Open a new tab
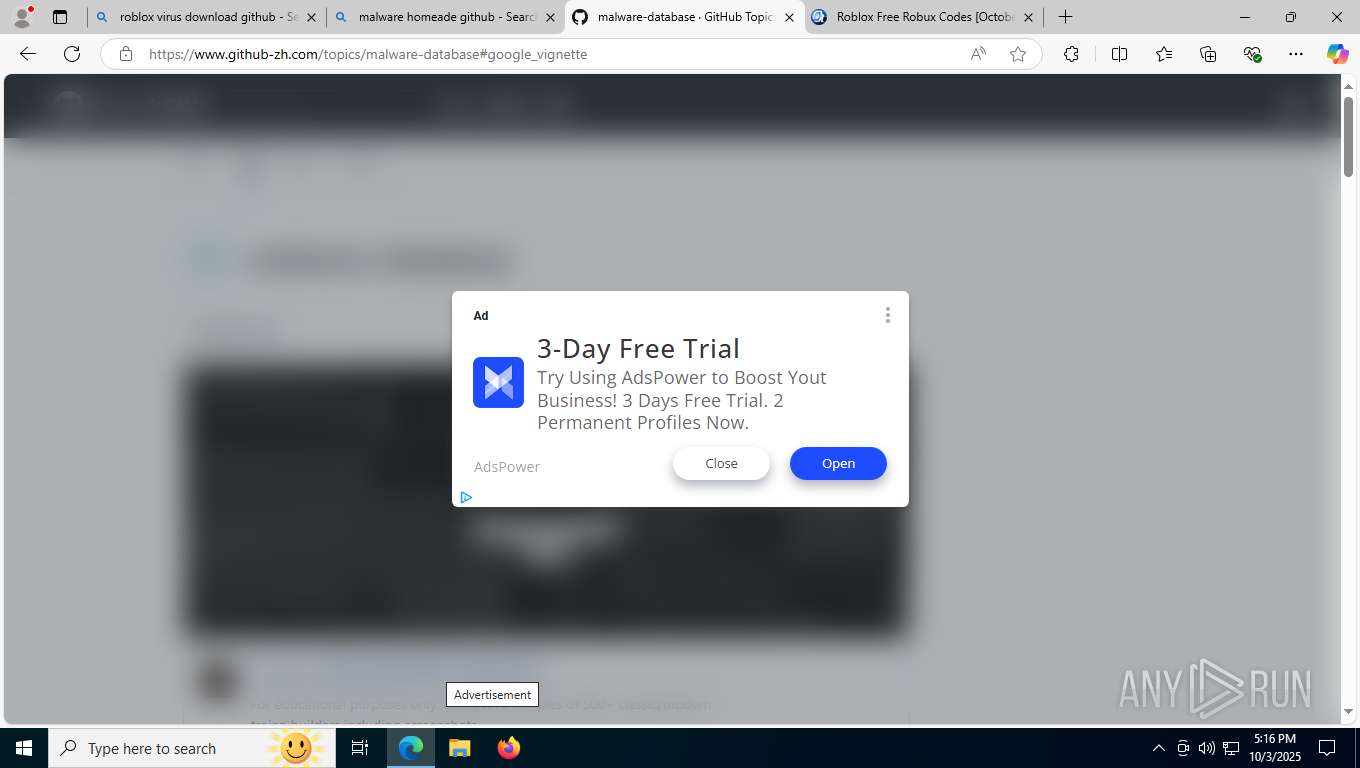This screenshot has height=768, width=1360. (x=1066, y=17)
